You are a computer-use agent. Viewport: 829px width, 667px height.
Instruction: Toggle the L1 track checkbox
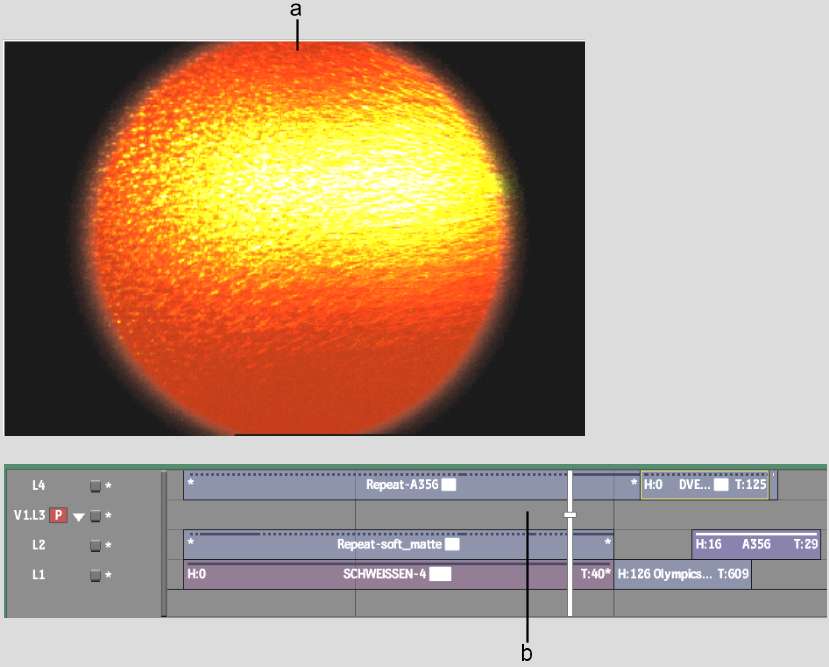pos(95,575)
